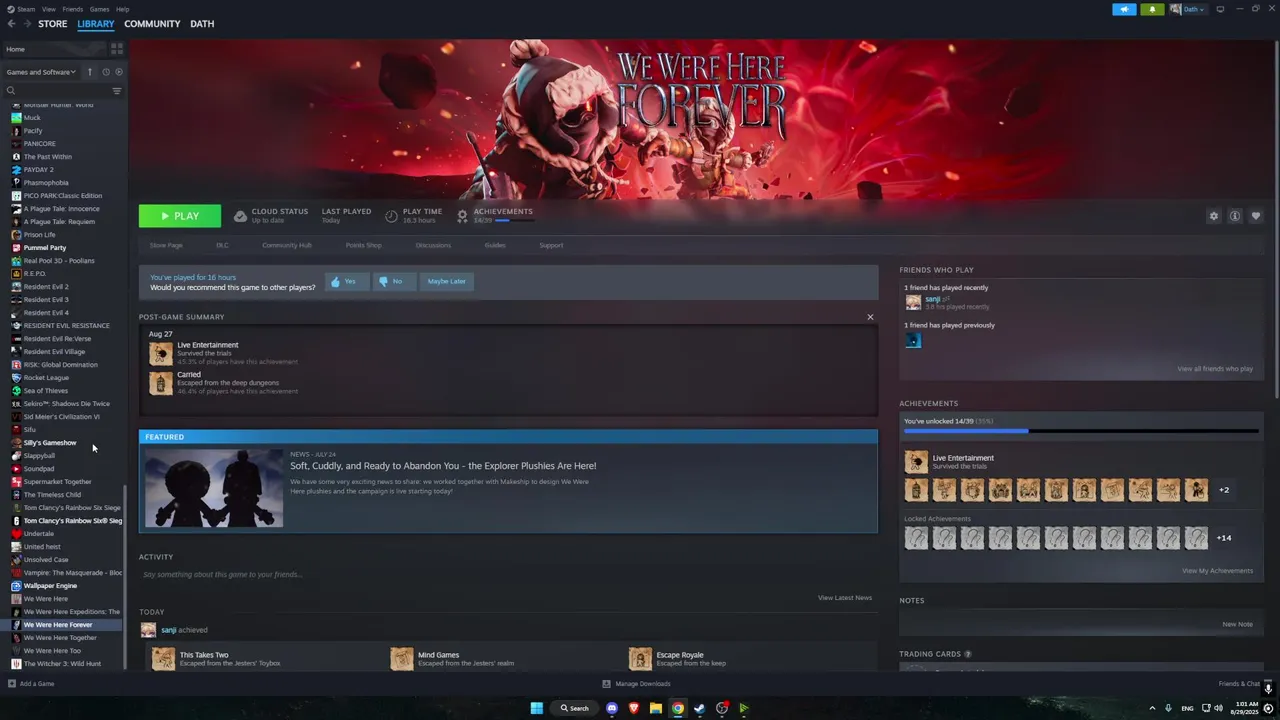Open advanced filter options icon
The image size is (1280, 720).
click(116, 91)
